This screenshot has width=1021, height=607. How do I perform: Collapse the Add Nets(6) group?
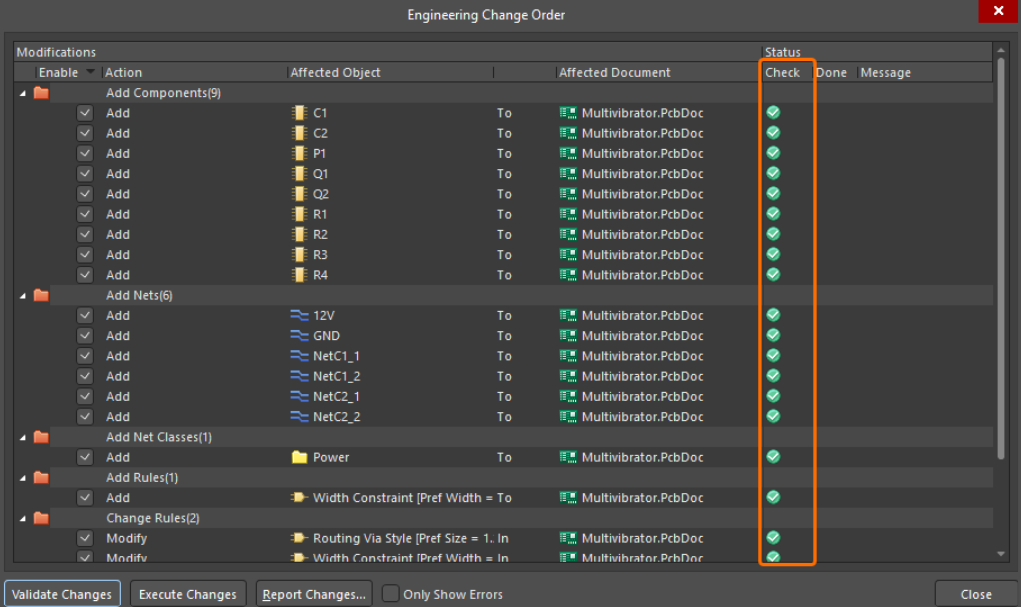[22, 296]
